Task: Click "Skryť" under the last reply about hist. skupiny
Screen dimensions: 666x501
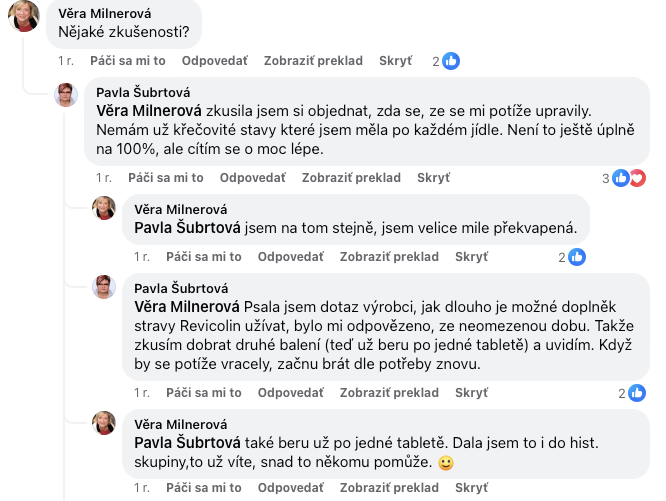Action: pos(471,488)
